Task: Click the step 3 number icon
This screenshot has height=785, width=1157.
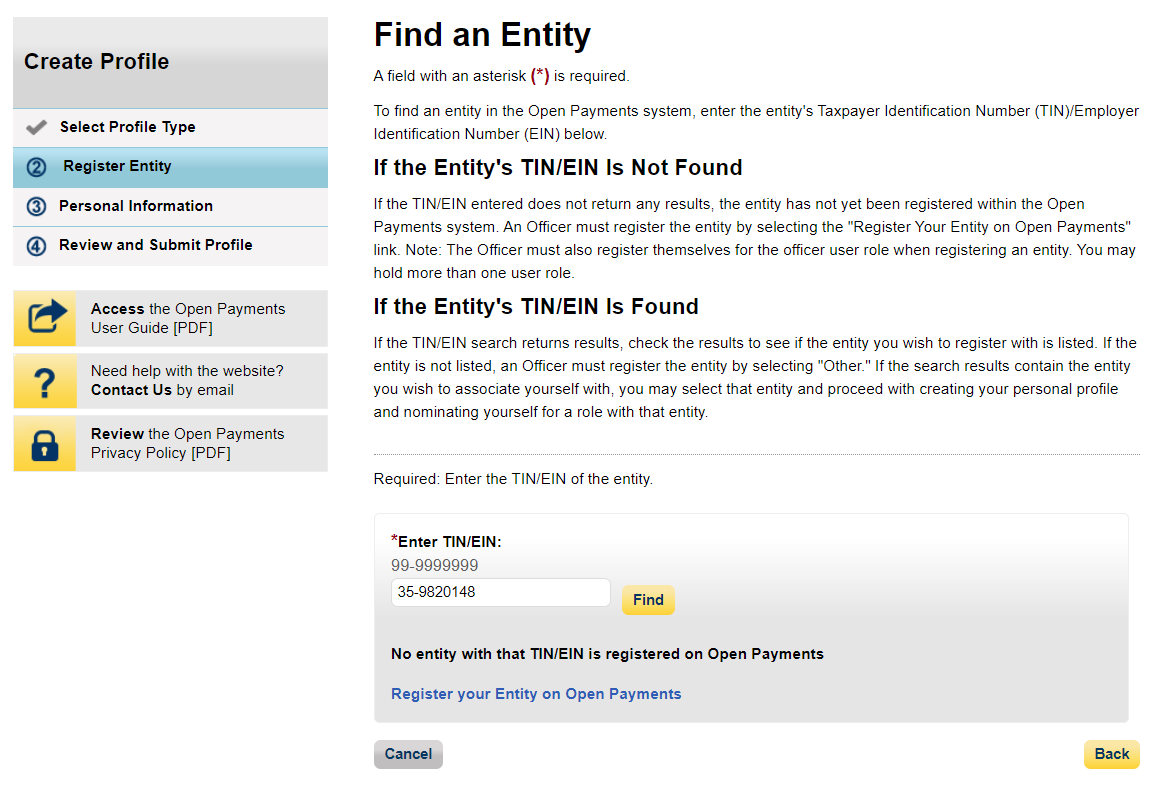Action: tap(37, 207)
